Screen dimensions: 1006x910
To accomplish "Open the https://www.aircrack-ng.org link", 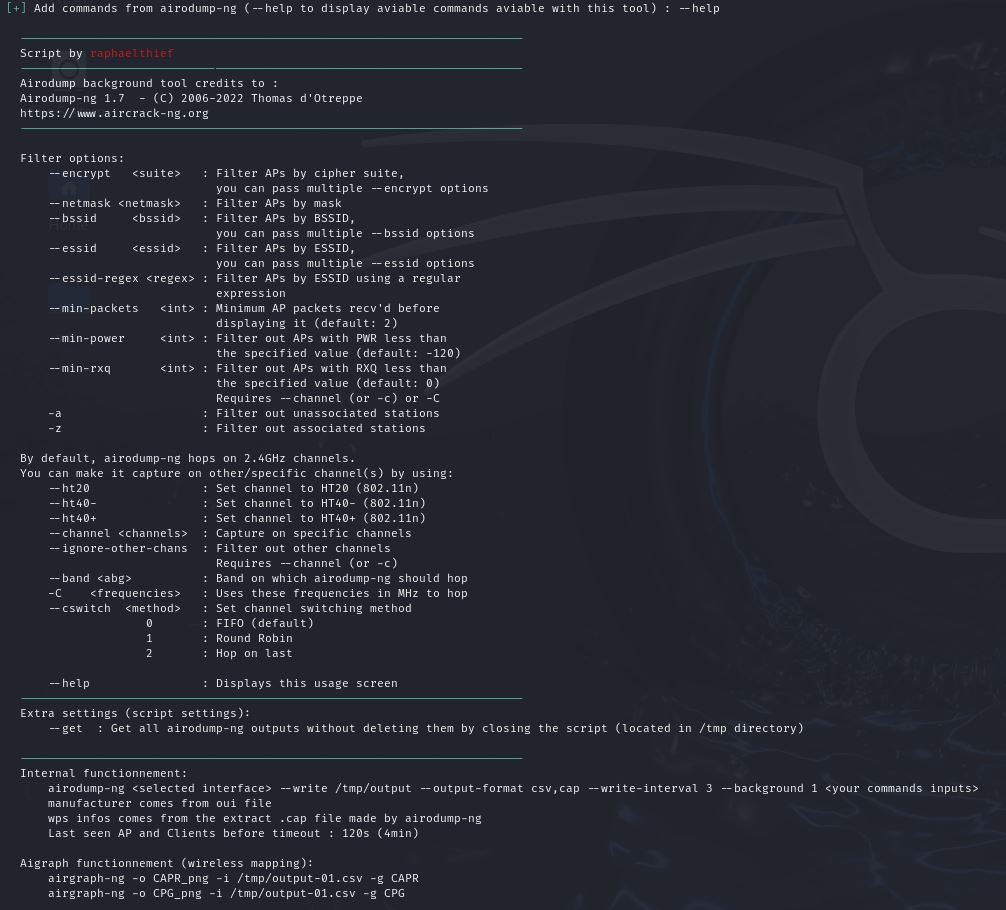I will coord(114,113).
